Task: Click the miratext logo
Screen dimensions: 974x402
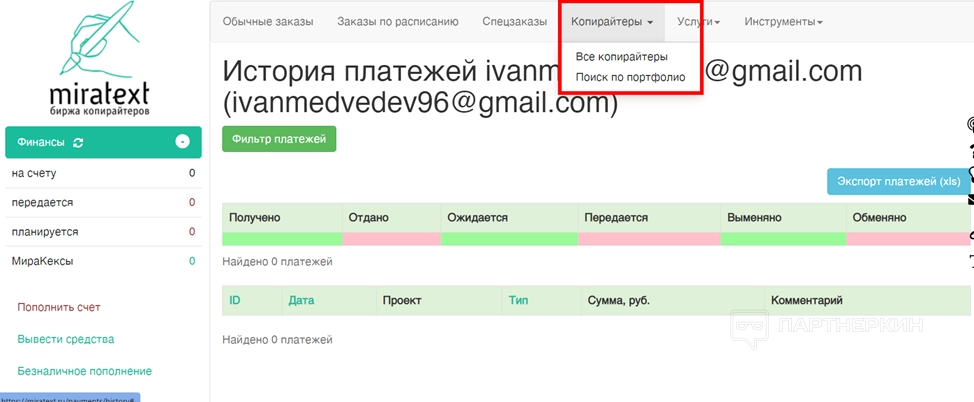Action: [x=101, y=59]
